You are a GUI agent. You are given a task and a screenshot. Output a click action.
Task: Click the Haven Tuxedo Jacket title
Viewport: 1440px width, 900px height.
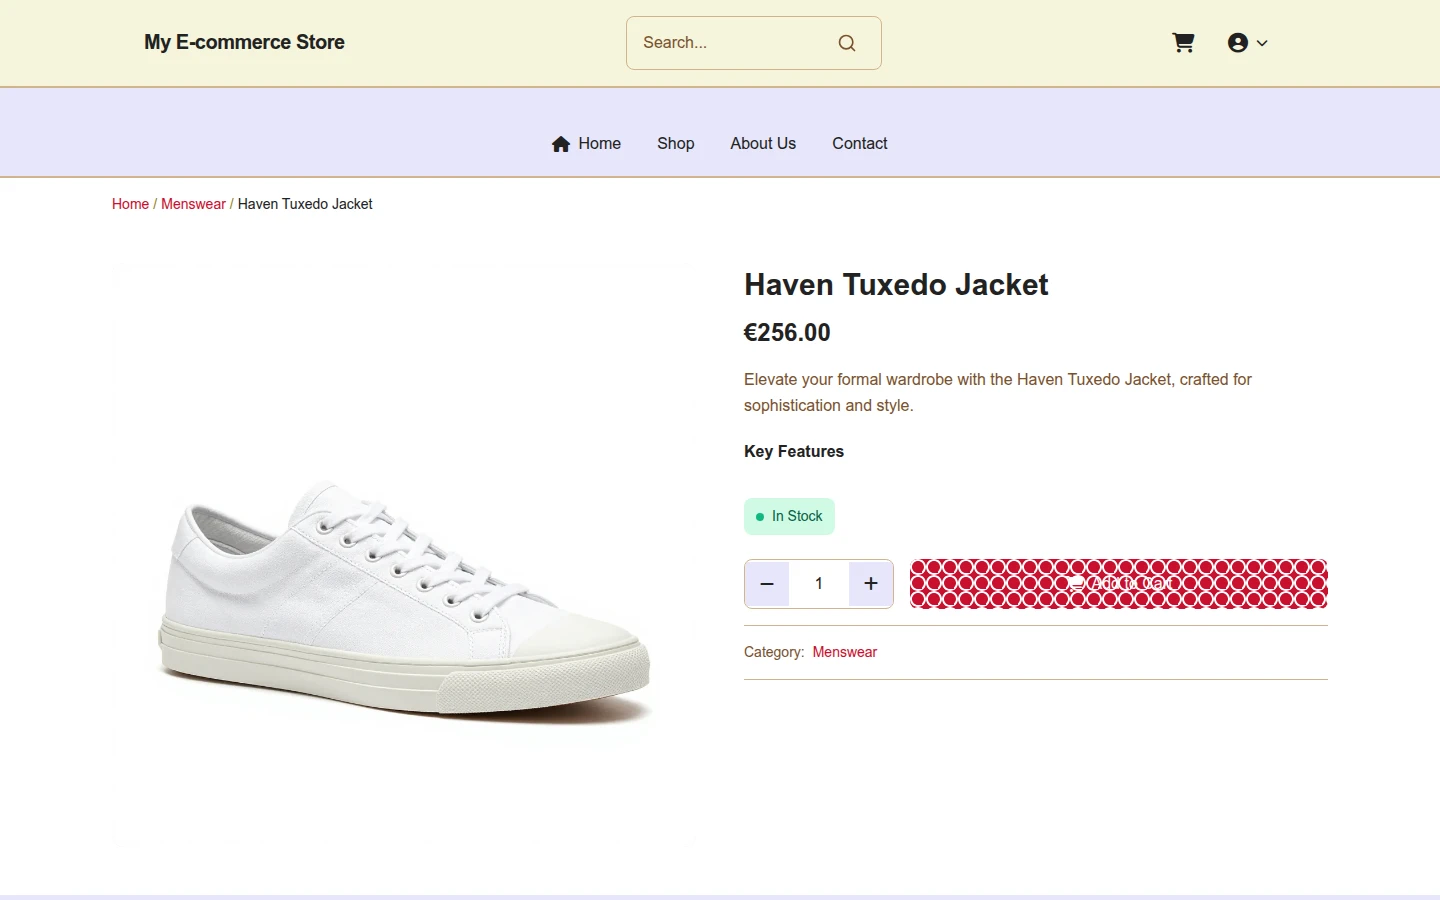(896, 285)
